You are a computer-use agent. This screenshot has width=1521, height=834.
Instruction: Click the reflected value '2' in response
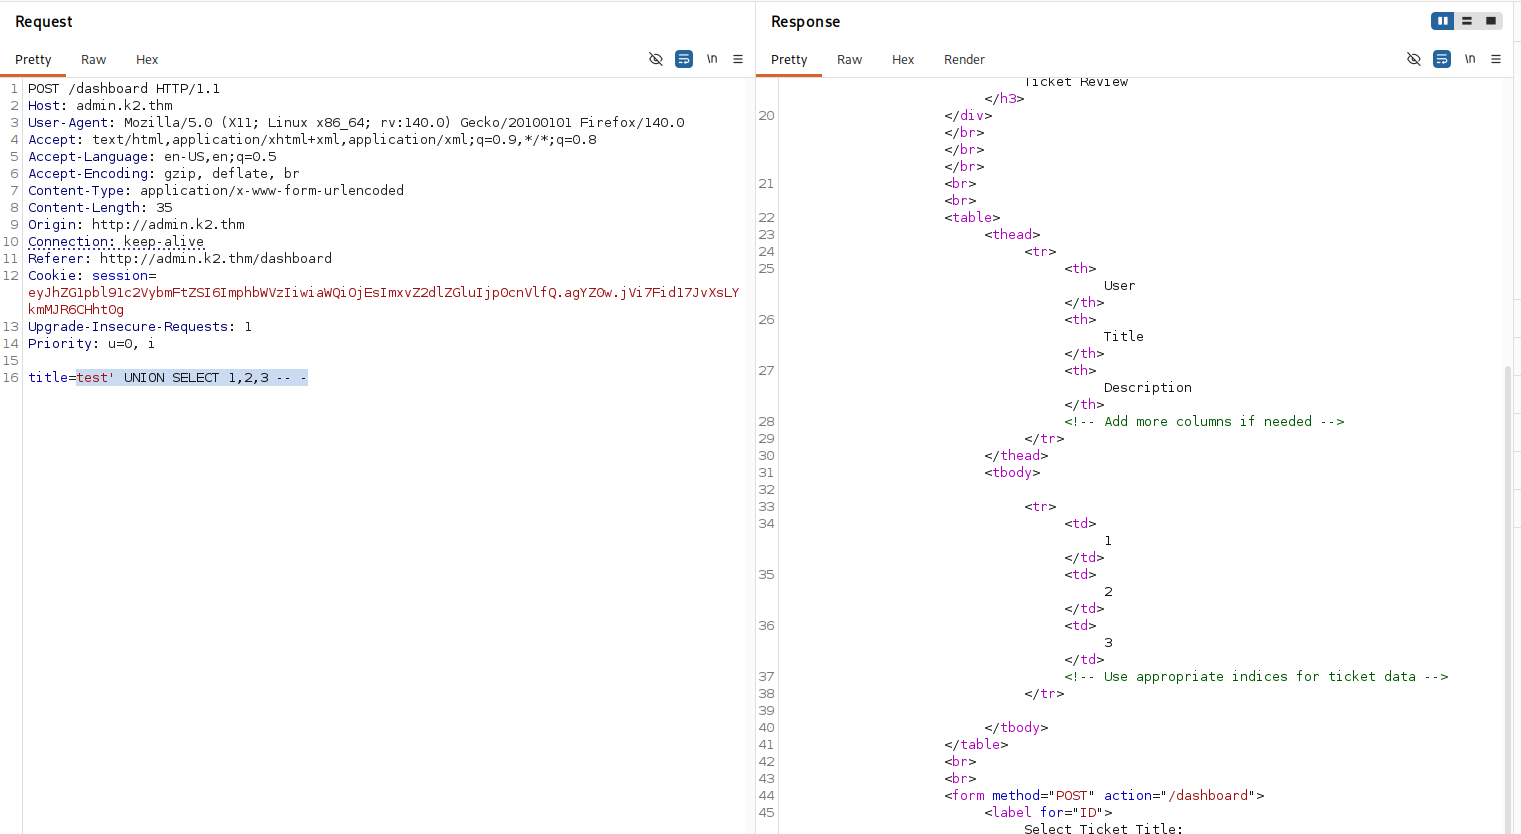[x=1108, y=591]
